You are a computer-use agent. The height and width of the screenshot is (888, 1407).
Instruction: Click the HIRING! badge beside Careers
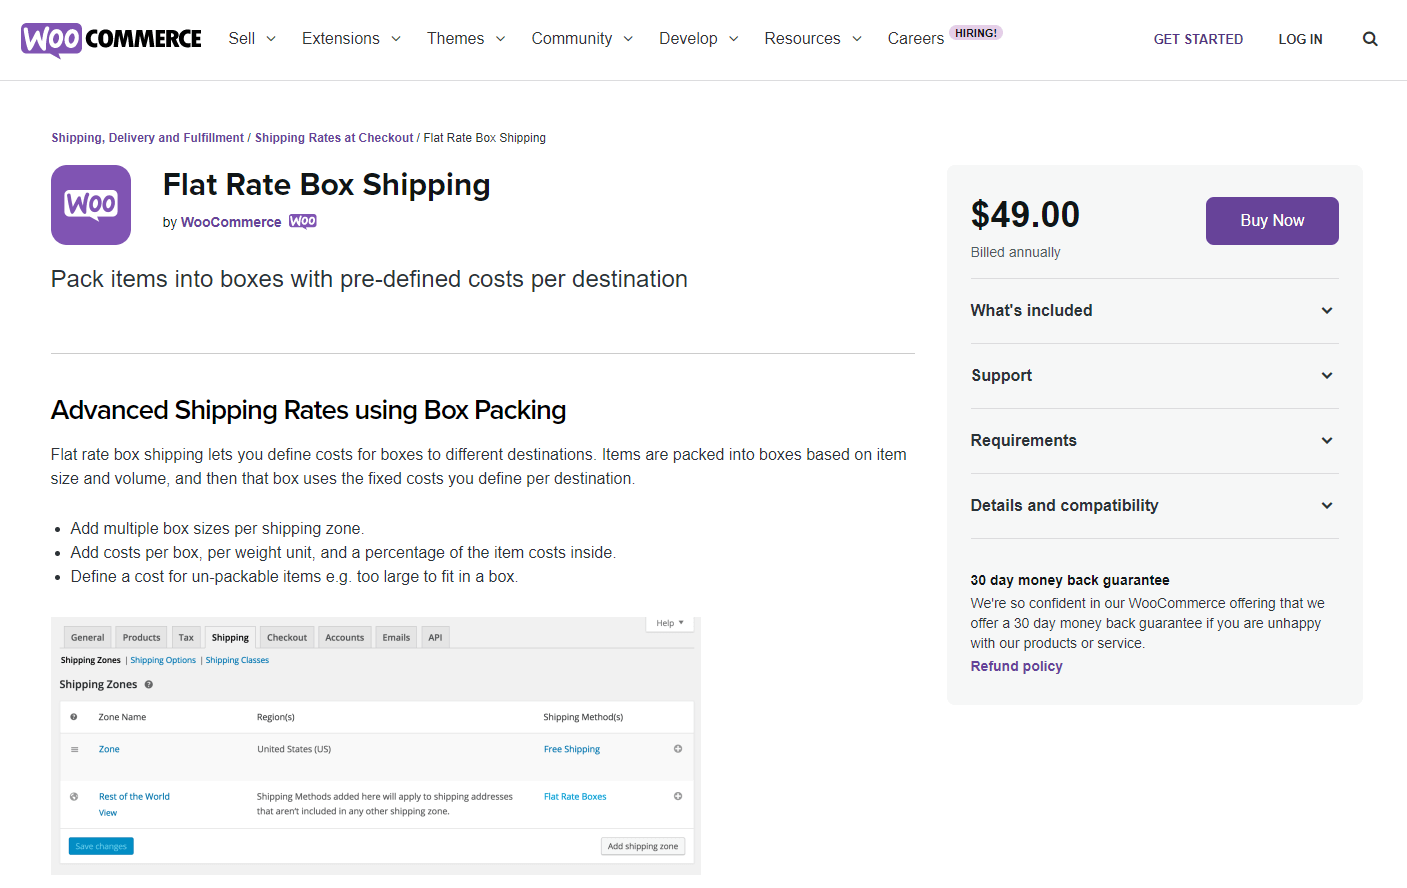(x=975, y=33)
